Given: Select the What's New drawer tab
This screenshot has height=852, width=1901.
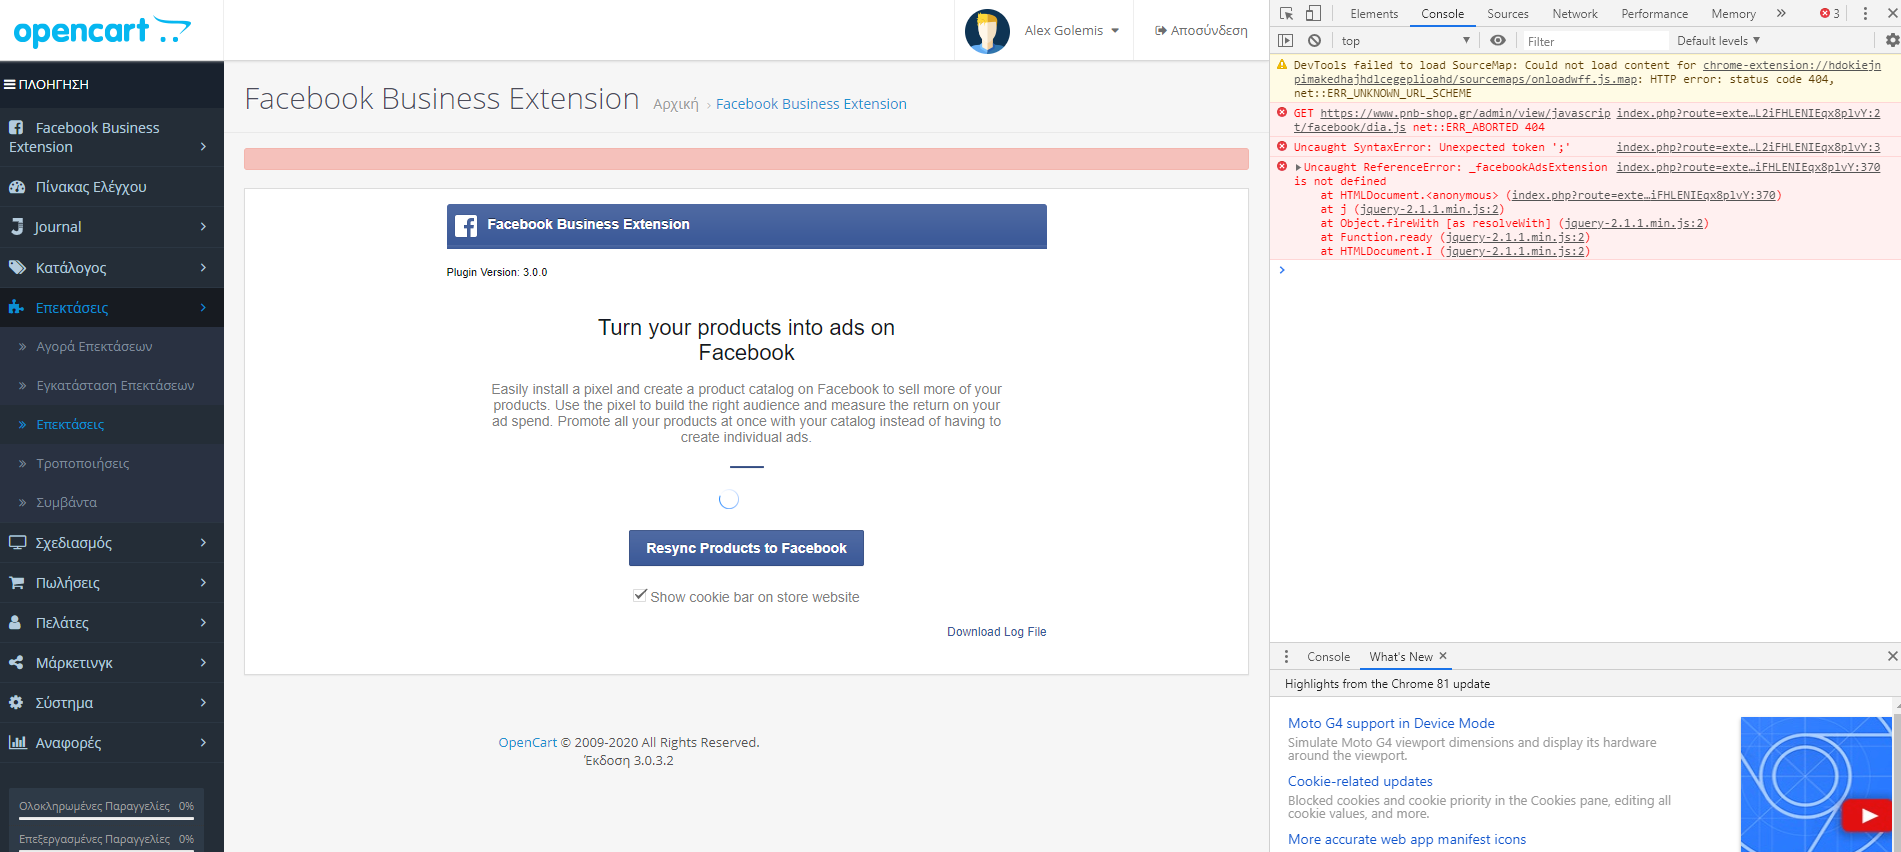Looking at the screenshot, I should click(x=1401, y=657).
